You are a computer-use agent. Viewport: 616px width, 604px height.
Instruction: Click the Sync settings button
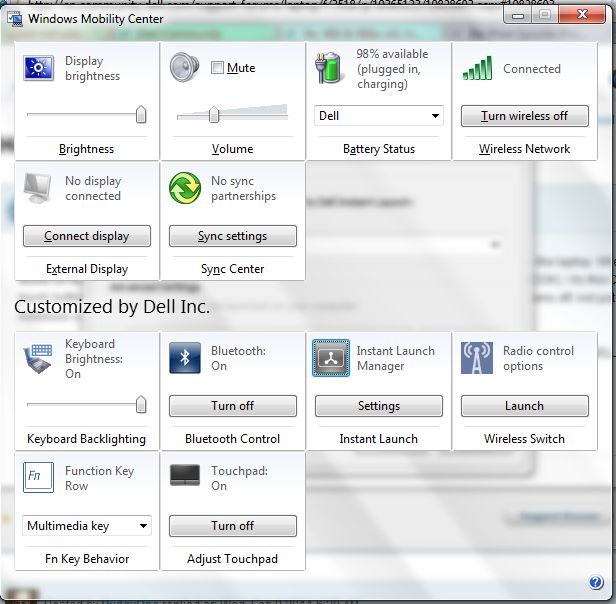click(233, 236)
